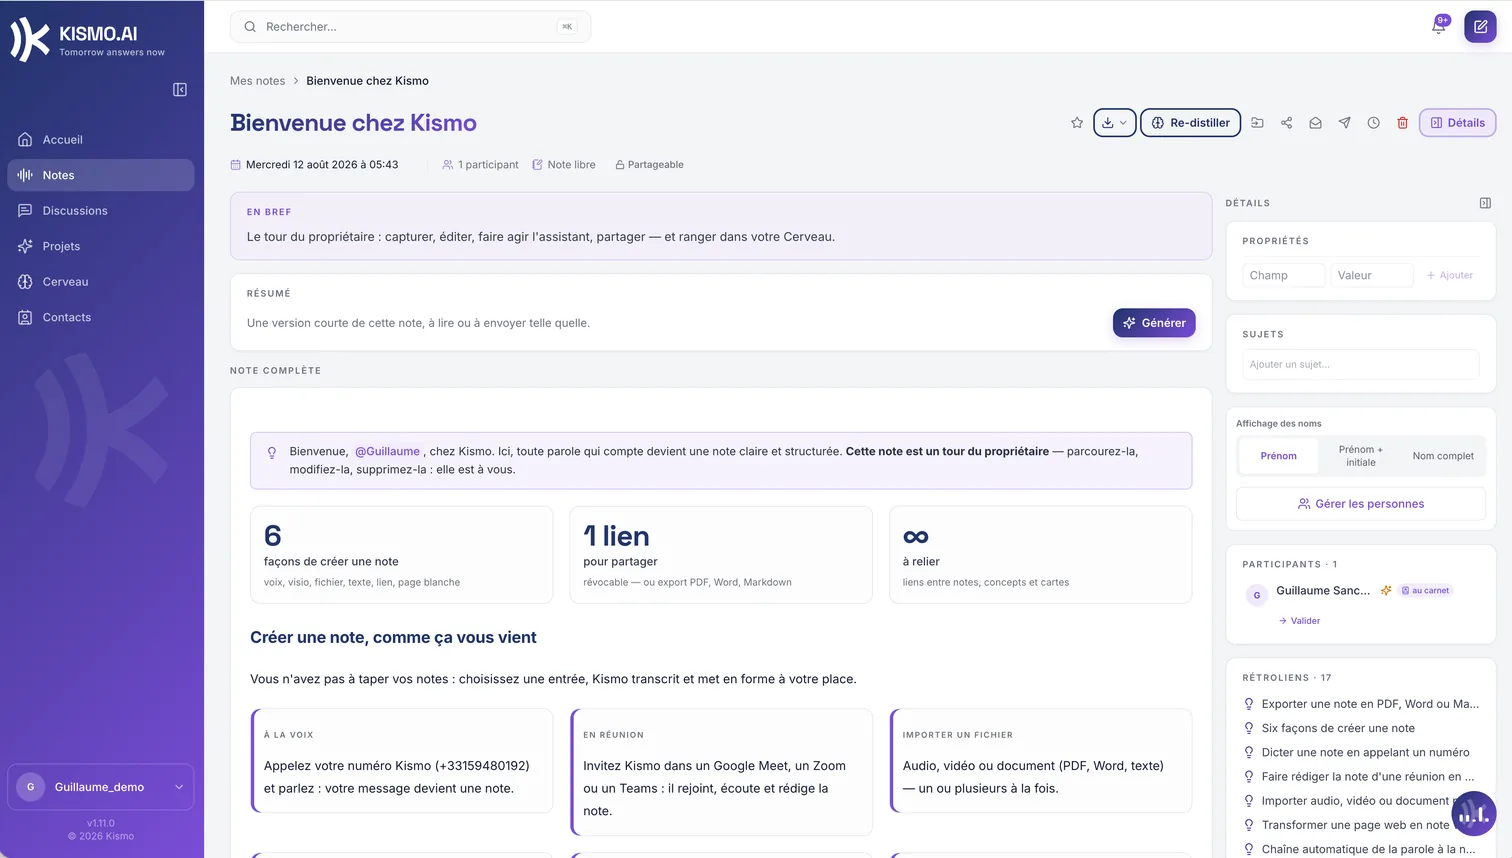Click the participants icon beside 1 participant

448,165
